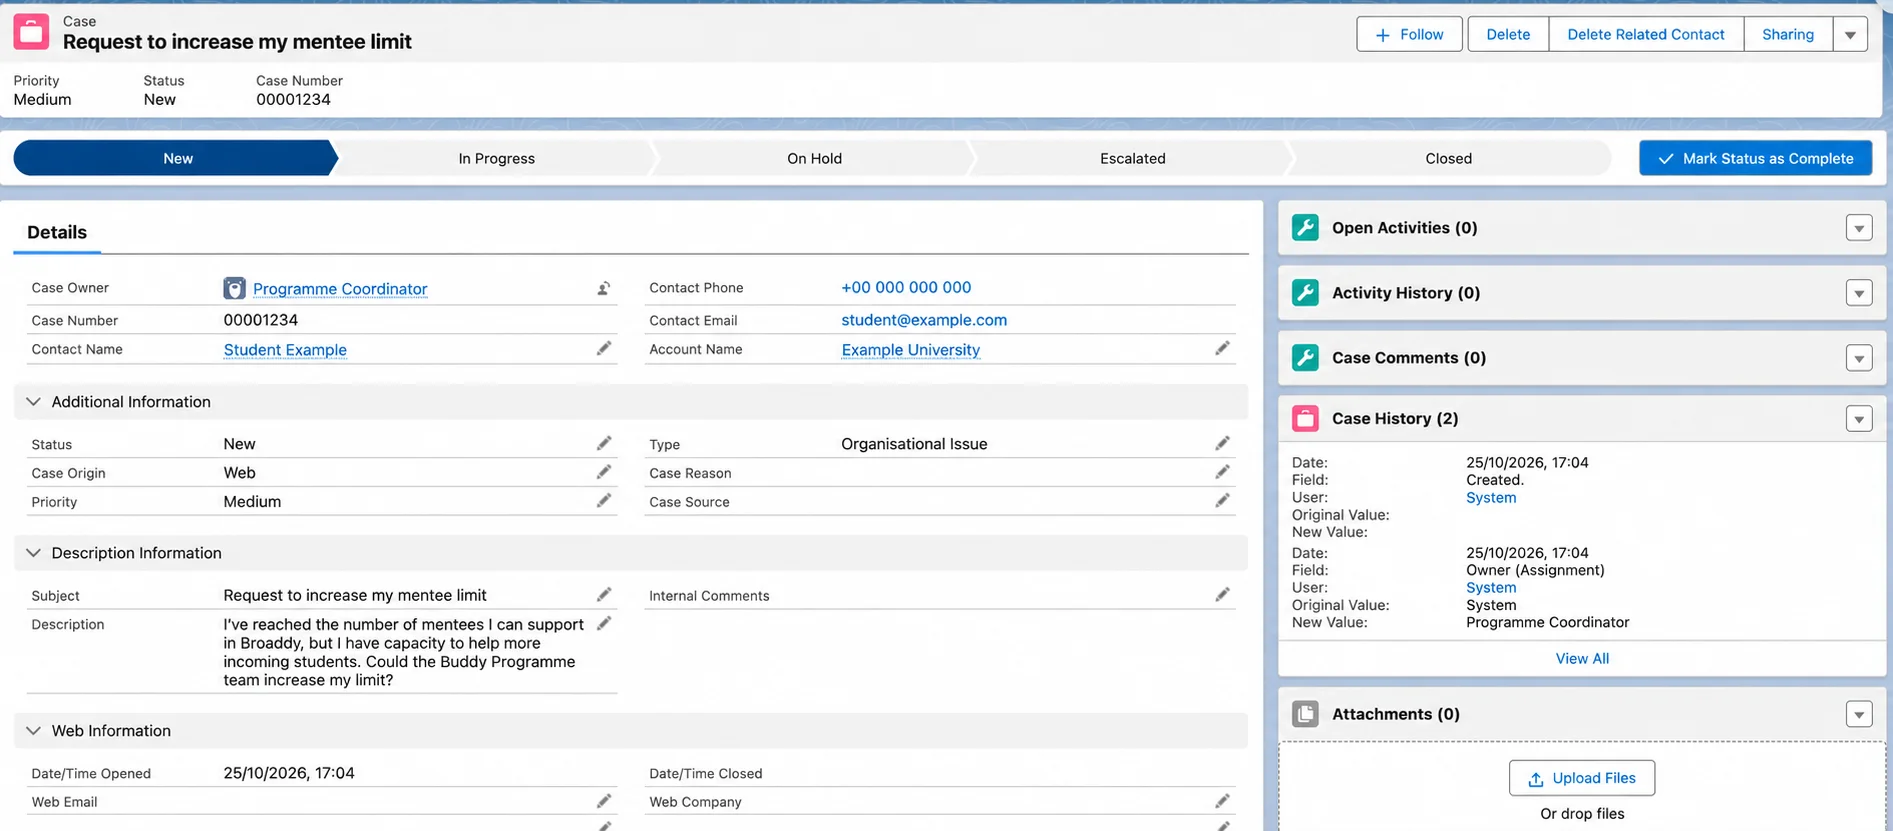Select the Closed status stage
This screenshot has width=1893, height=831.
(1448, 158)
